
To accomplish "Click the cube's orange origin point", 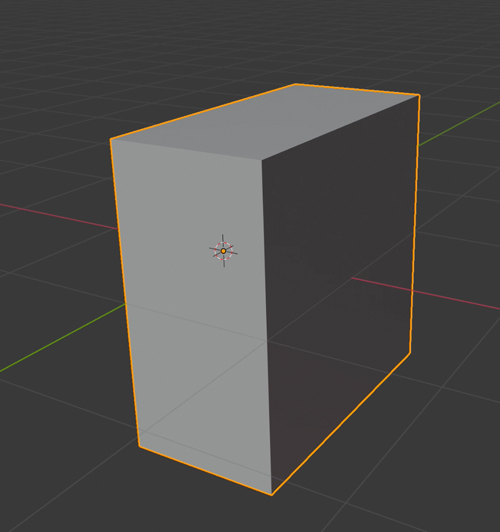I will [x=223, y=251].
